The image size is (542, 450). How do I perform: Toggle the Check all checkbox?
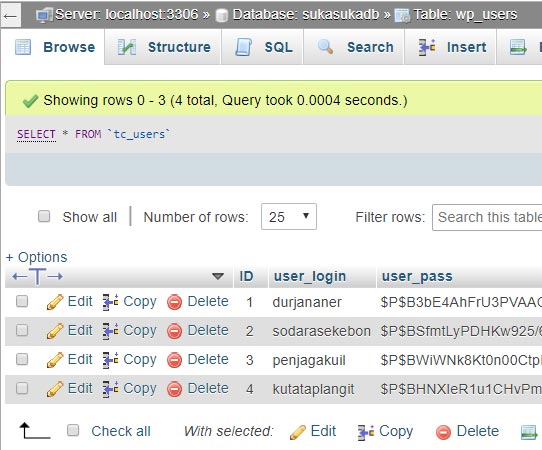click(x=73, y=431)
